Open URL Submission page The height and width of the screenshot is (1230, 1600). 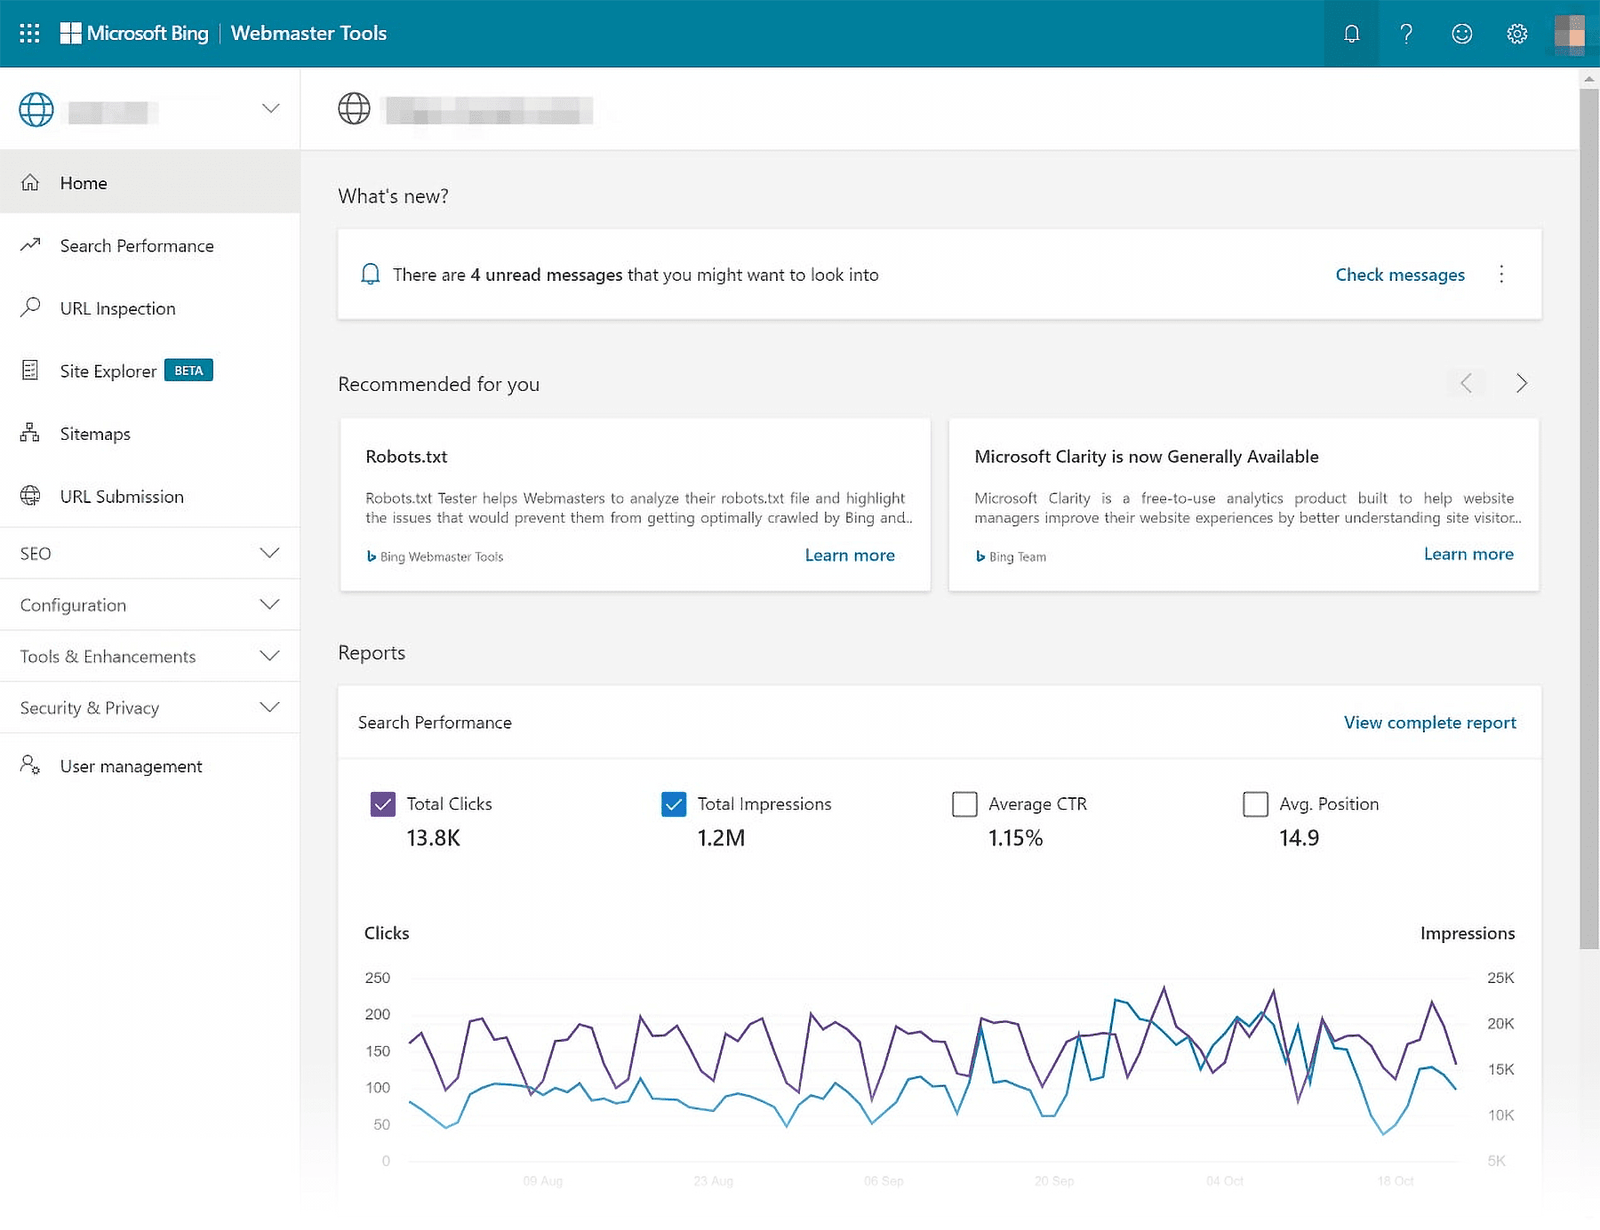click(x=150, y=496)
